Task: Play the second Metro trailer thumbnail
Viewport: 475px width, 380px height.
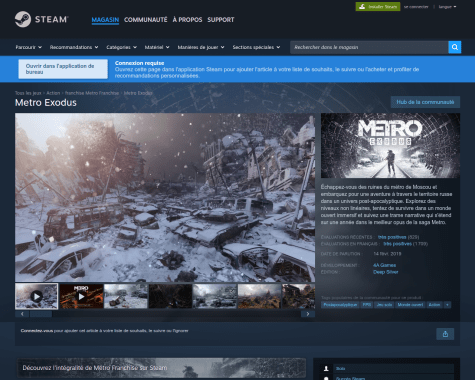Action: coord(81,296)
